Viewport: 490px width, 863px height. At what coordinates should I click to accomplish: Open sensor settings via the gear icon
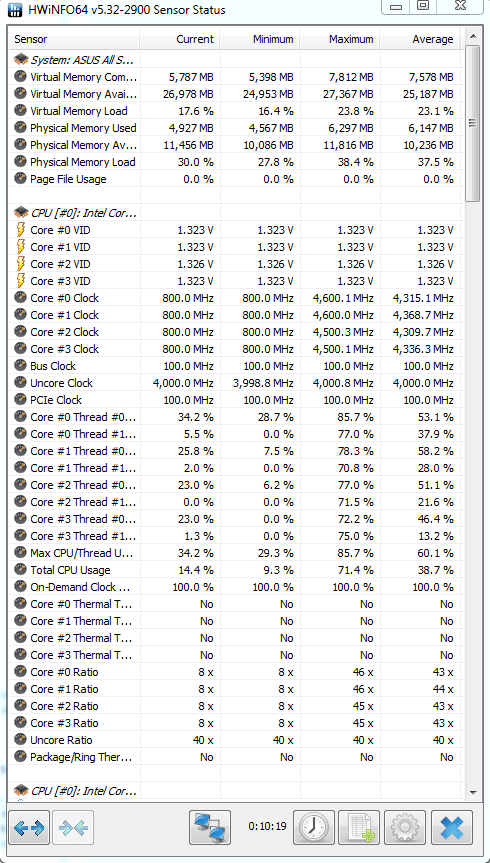pyautogui.click(x=405, y=827)
